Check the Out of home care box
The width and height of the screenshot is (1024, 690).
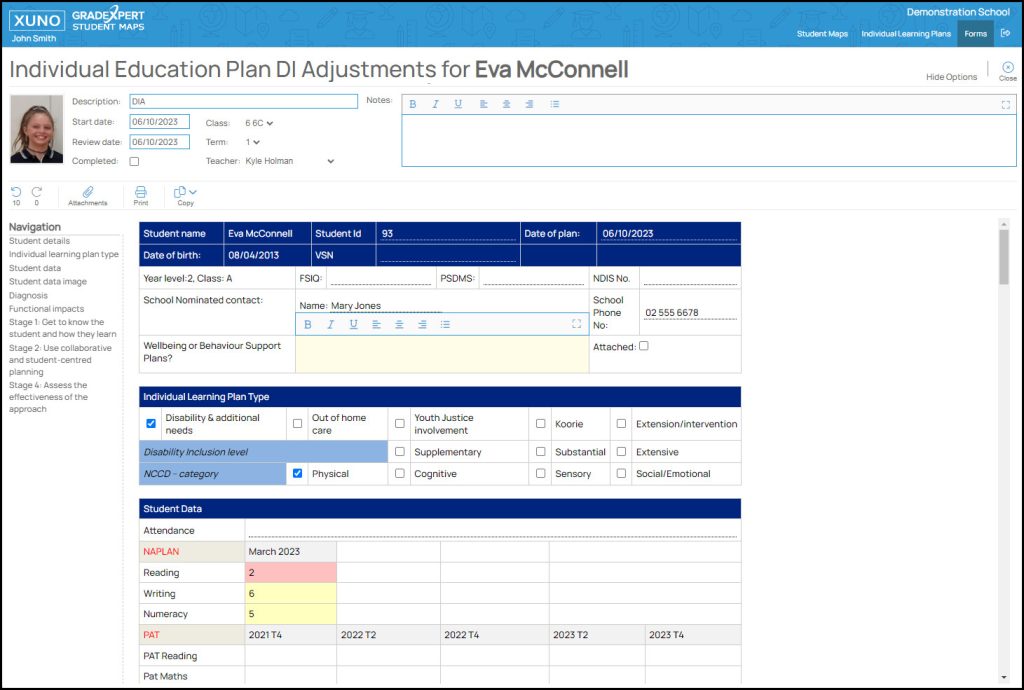pyautogui.click(x=298, y=424)
